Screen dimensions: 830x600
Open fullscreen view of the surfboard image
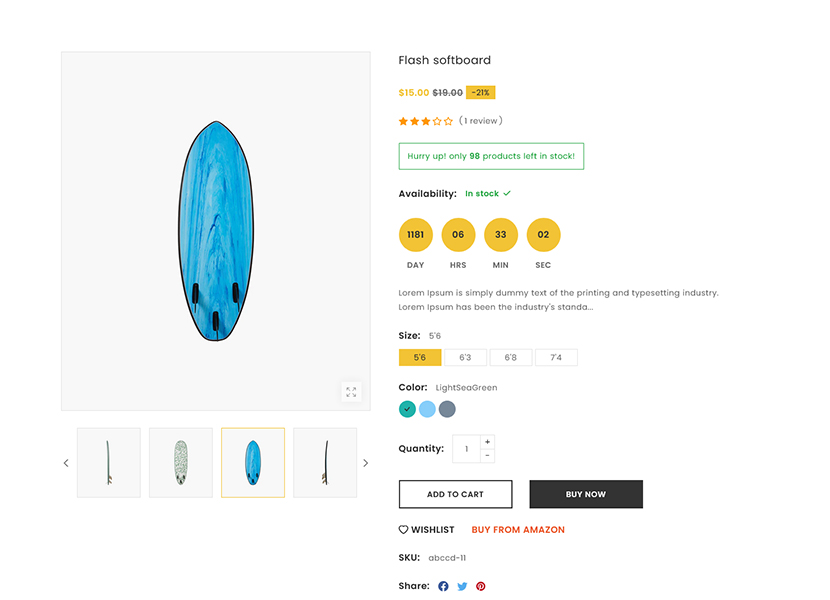352,392
